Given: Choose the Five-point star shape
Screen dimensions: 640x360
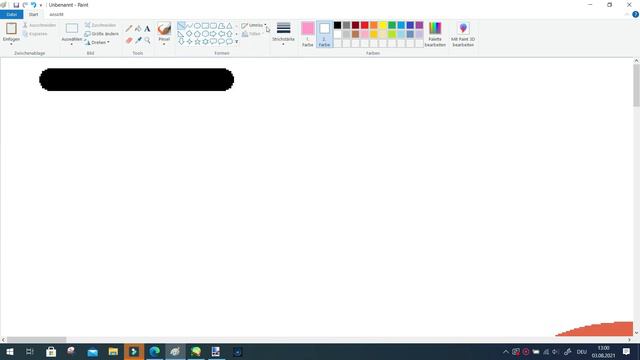Looking at the screenshot, I should click(197, 41).
